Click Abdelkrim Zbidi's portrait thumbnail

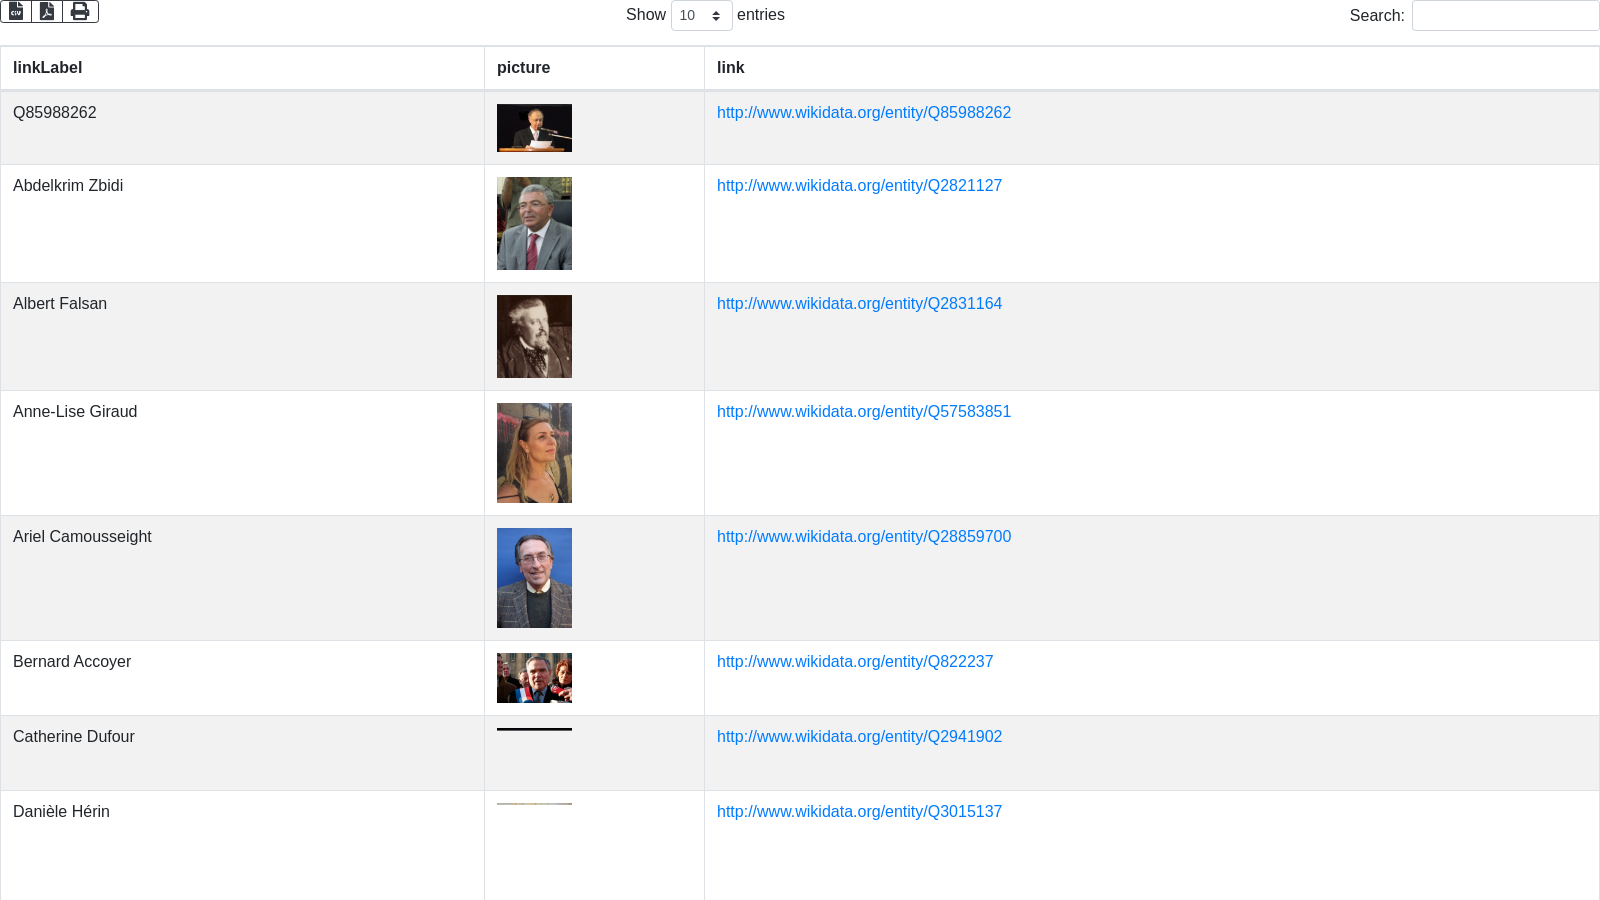[x=534, y=223]
